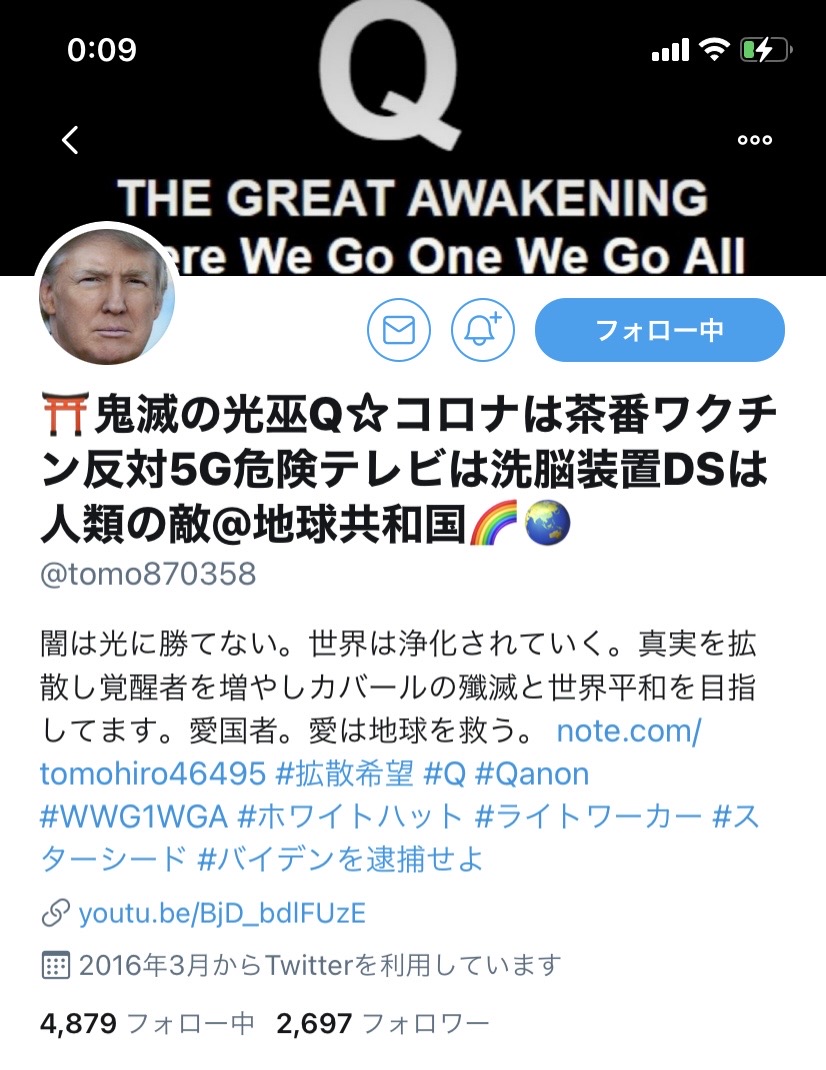This screenshot has width=826, height=1070.
Task: Tap the back arrow icon
Action: click(70, 140)
